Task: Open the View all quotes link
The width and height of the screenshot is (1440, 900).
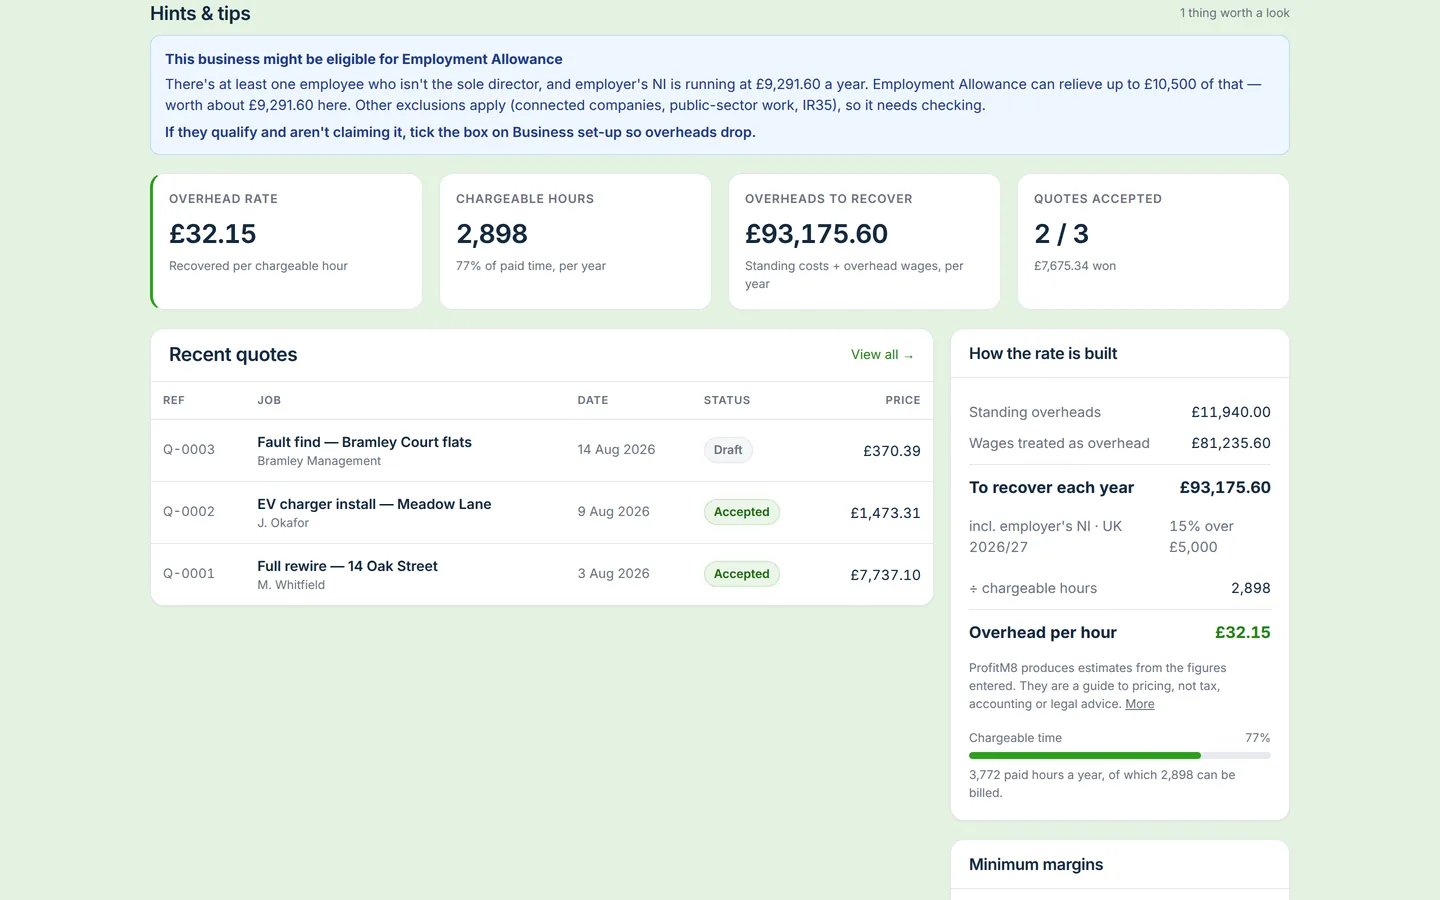Action: tap(882, 355)
